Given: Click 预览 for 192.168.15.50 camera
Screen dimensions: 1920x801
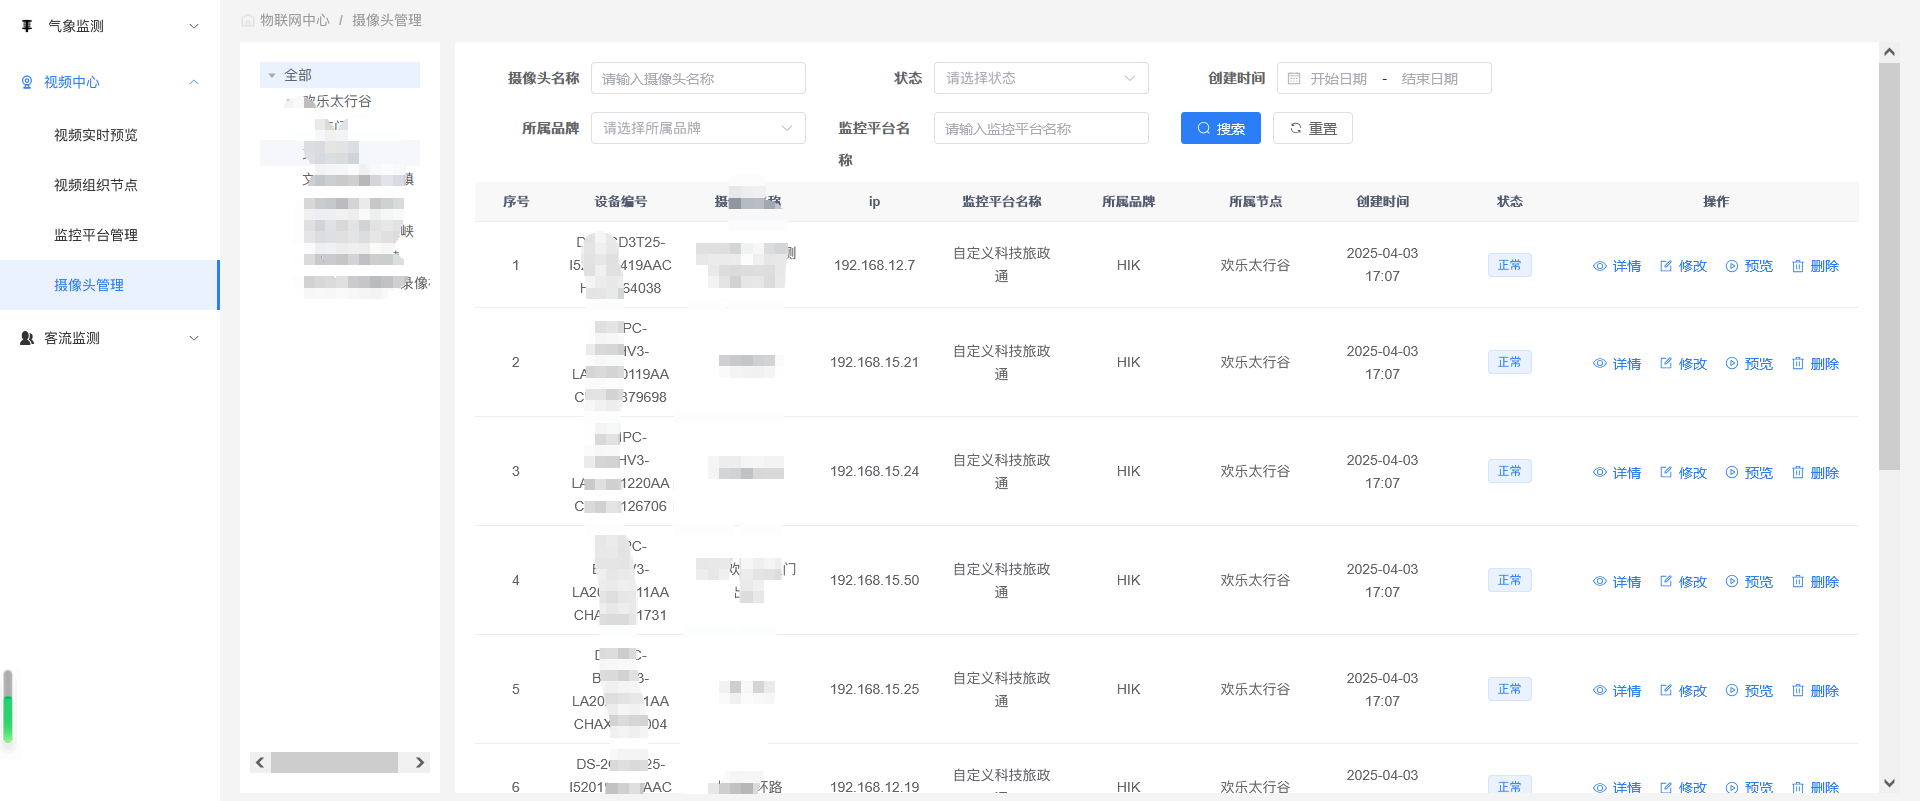Looking at the screenshot, I should tap(1749, 582).
